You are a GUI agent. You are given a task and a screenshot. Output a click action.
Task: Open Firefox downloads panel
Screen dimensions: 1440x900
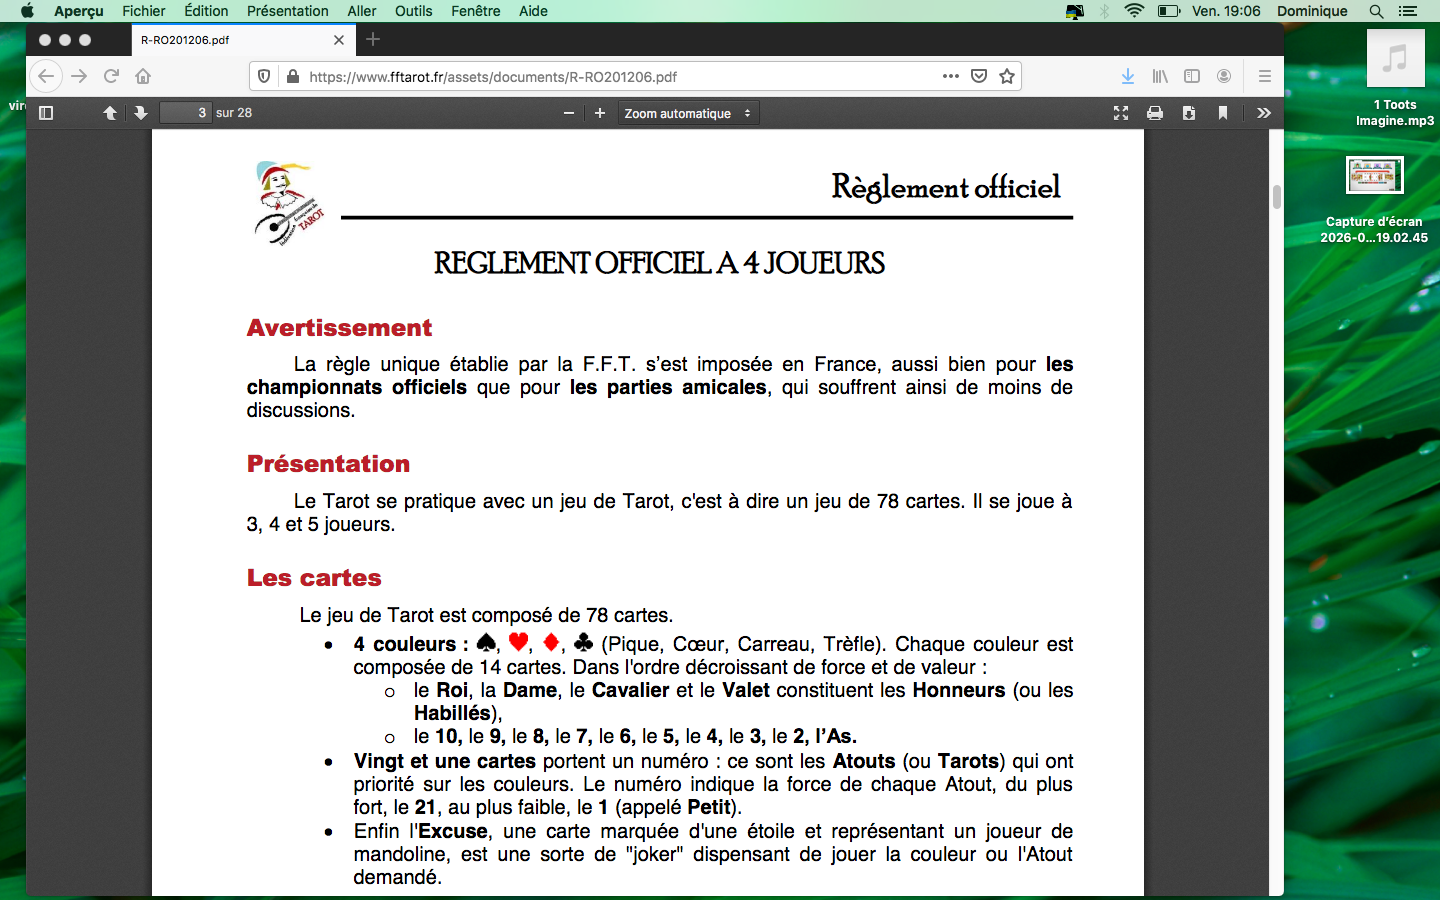[x=1128, y=76]
